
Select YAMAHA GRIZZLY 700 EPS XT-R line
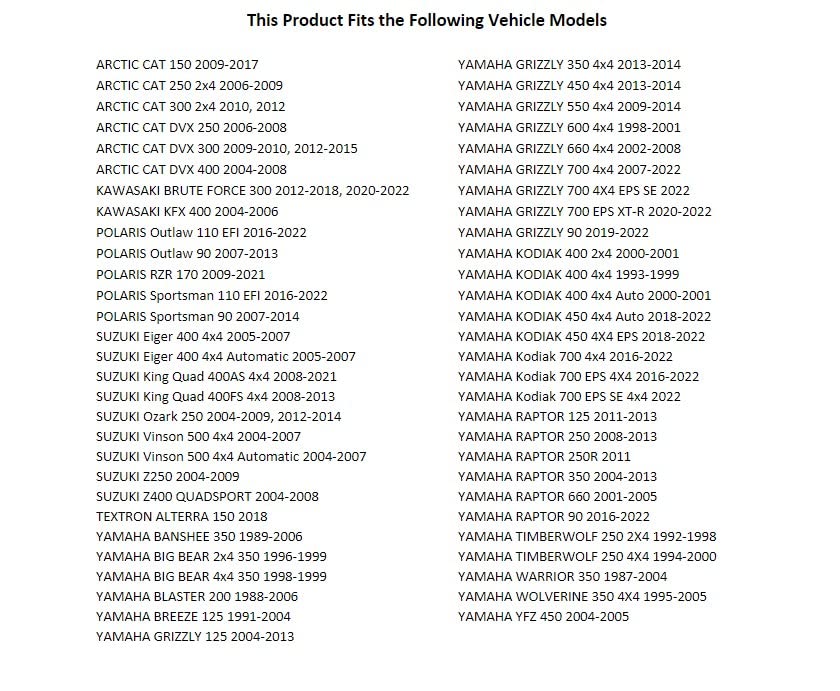tap(584, 212)
